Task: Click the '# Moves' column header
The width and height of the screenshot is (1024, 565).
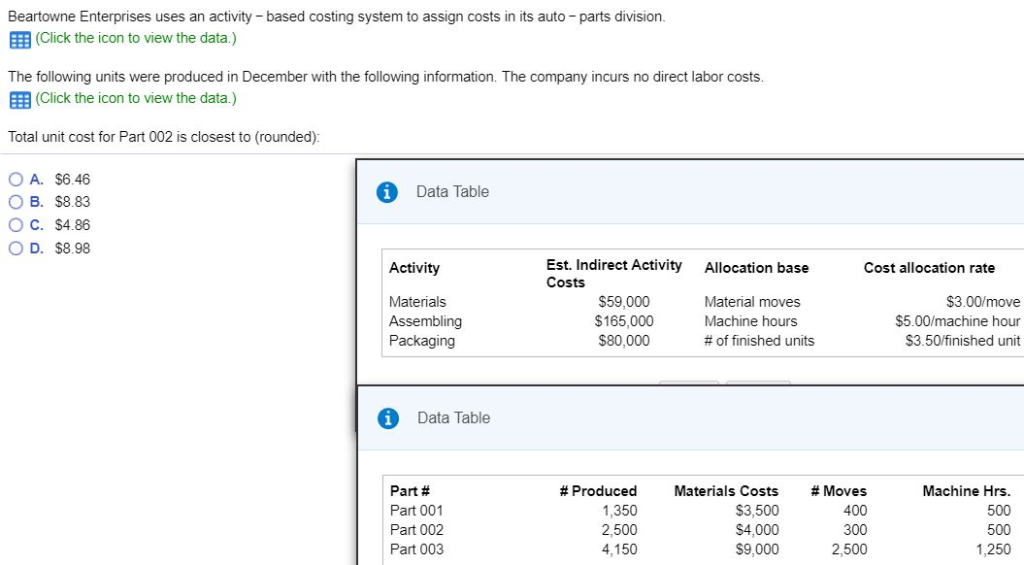Action: tap(839, 491)
